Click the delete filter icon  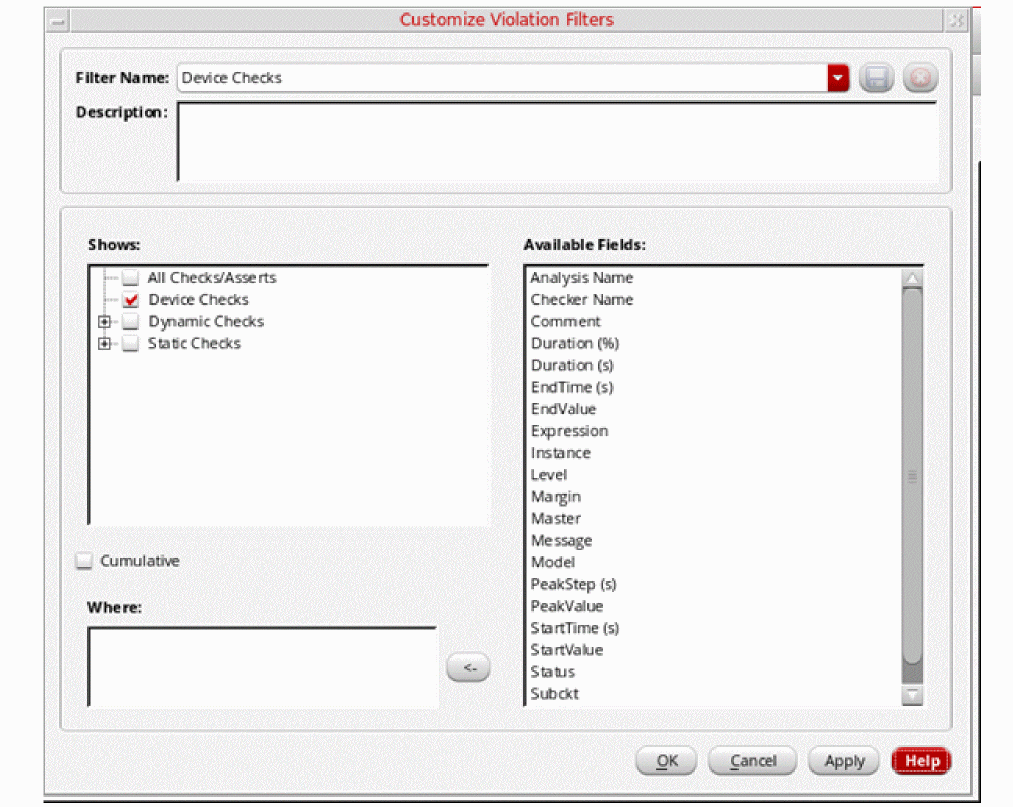[919, 79]
